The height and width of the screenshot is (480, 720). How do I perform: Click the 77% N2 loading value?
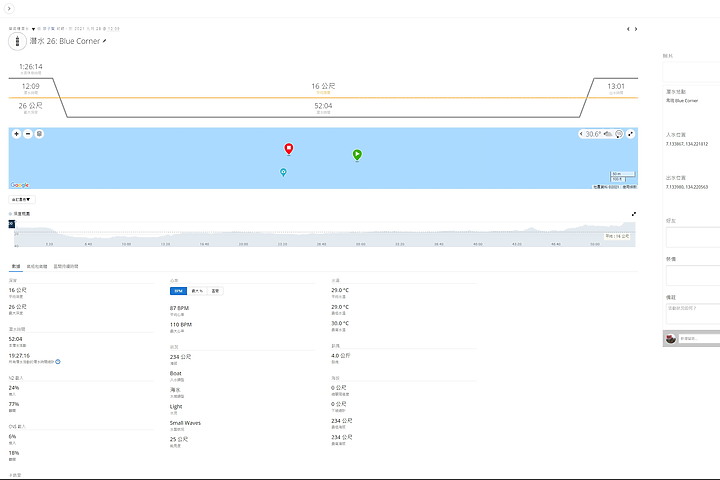click(14, 404)
